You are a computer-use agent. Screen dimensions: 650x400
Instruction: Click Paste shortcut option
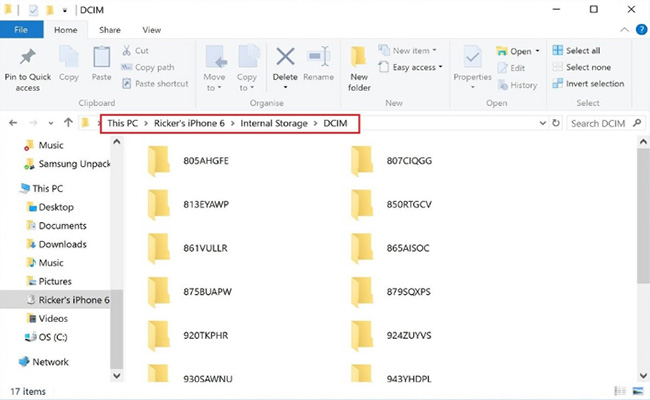[155, 84]
